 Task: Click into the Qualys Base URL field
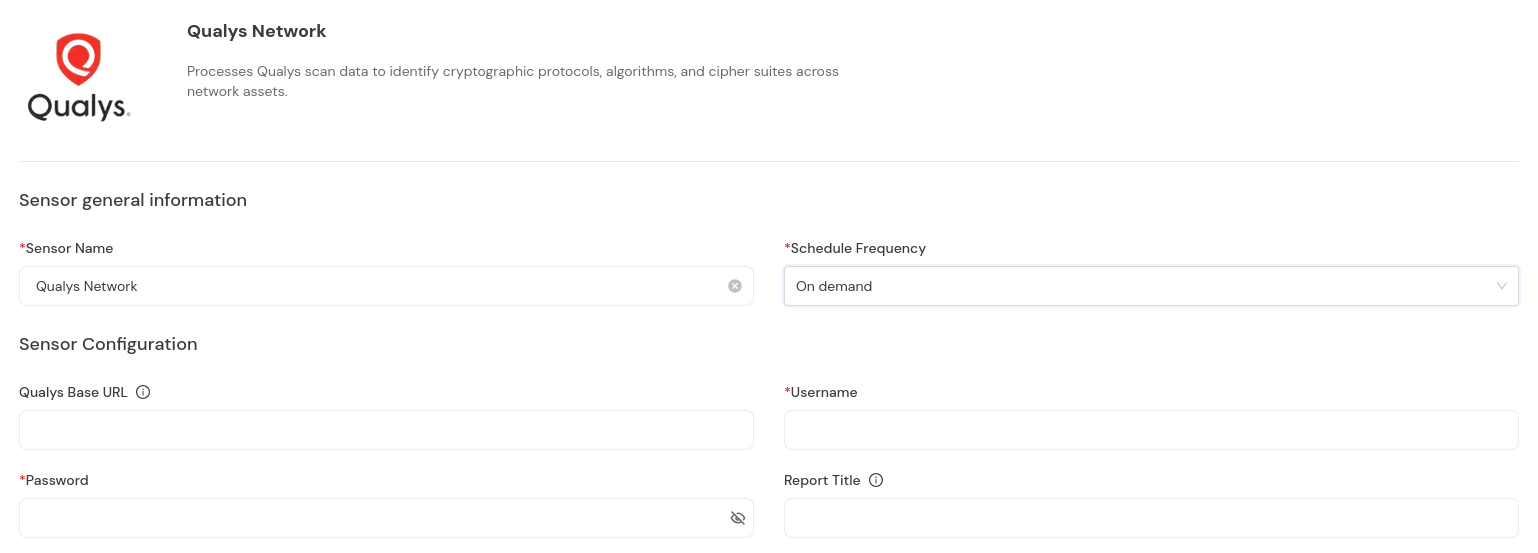coord(386,430)
